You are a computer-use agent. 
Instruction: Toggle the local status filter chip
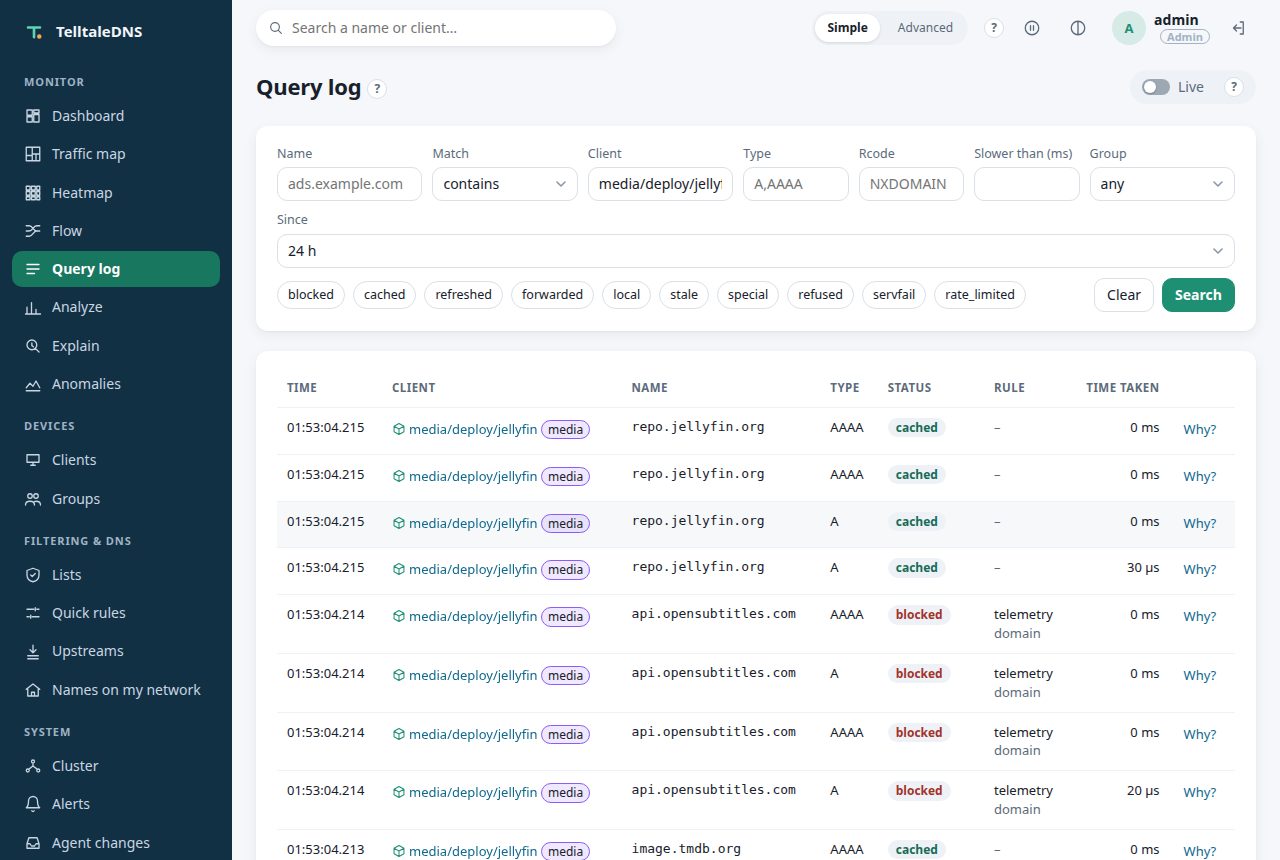point(627,295)
